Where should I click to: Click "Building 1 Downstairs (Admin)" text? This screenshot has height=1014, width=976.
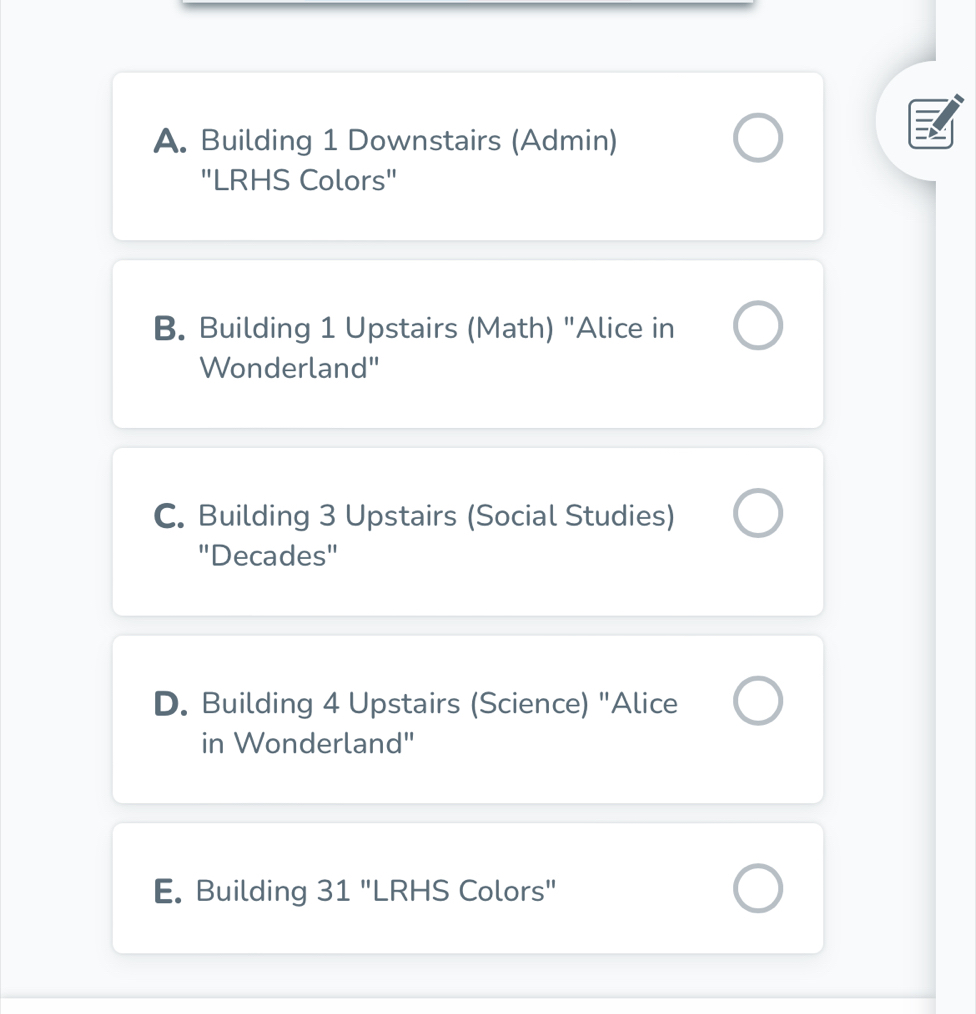(409, 141)
